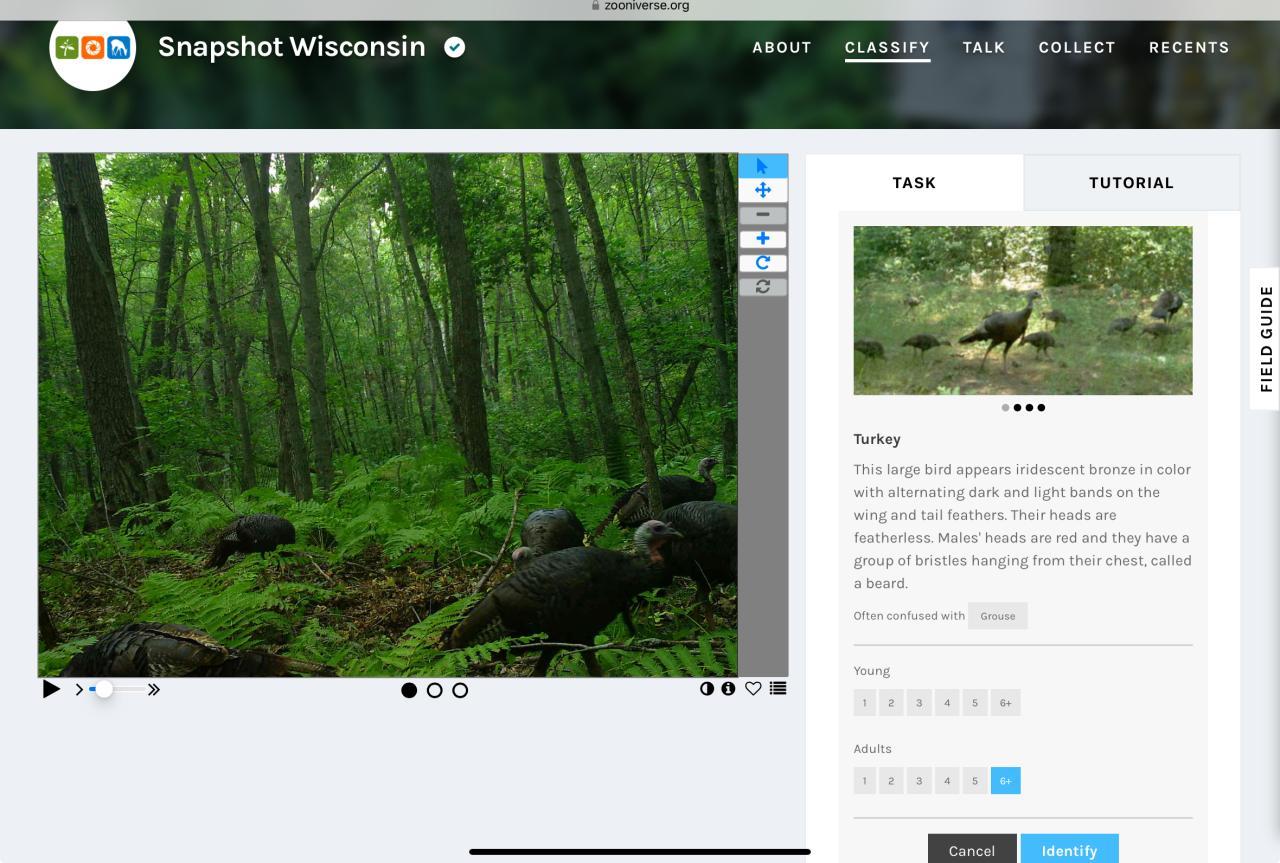
Task: Select 1 for Adults count
Action: point(865,781)
